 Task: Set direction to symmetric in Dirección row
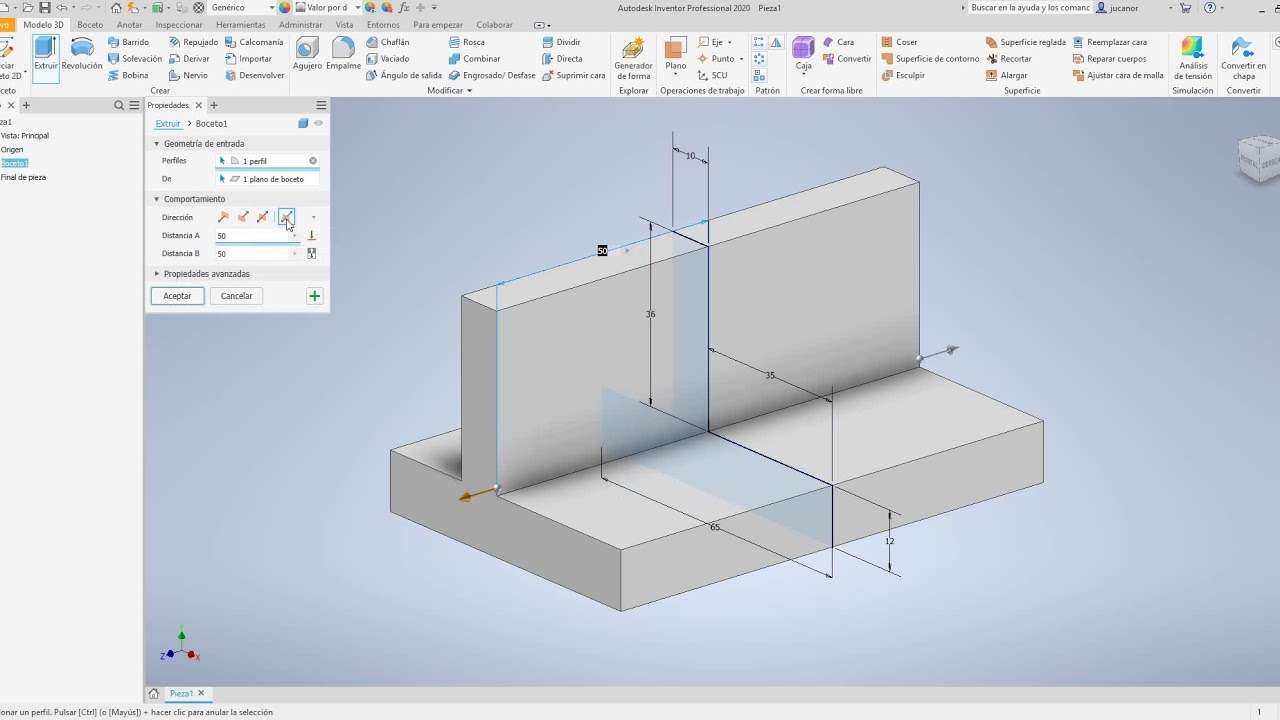pyautogui.click(x=262, y=217)
